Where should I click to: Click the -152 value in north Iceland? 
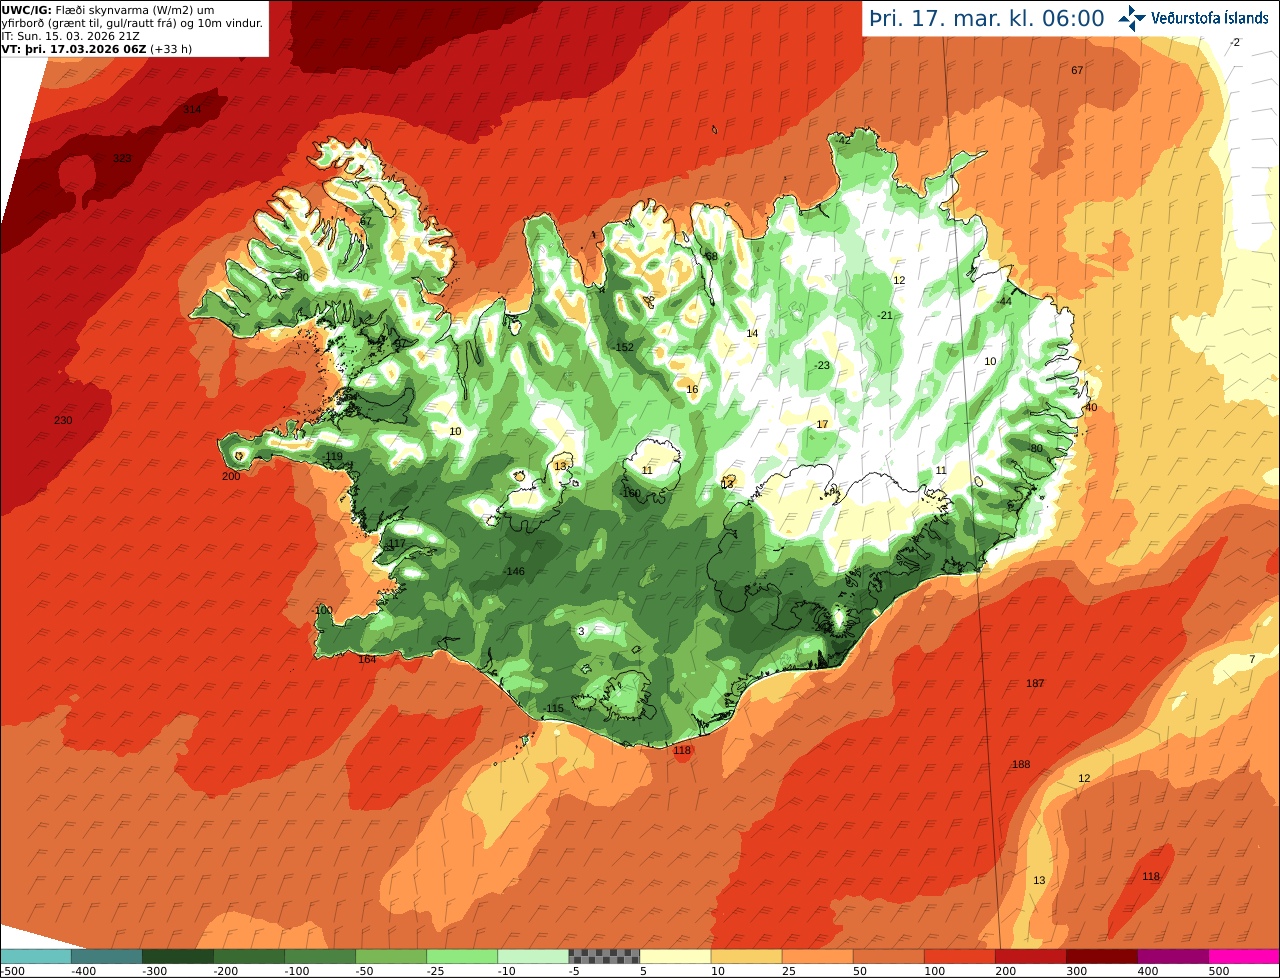(622, 347)
